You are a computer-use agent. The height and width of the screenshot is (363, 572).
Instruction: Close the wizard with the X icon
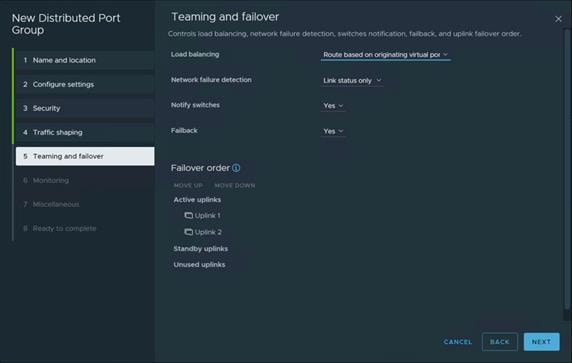tap(558, 19)
